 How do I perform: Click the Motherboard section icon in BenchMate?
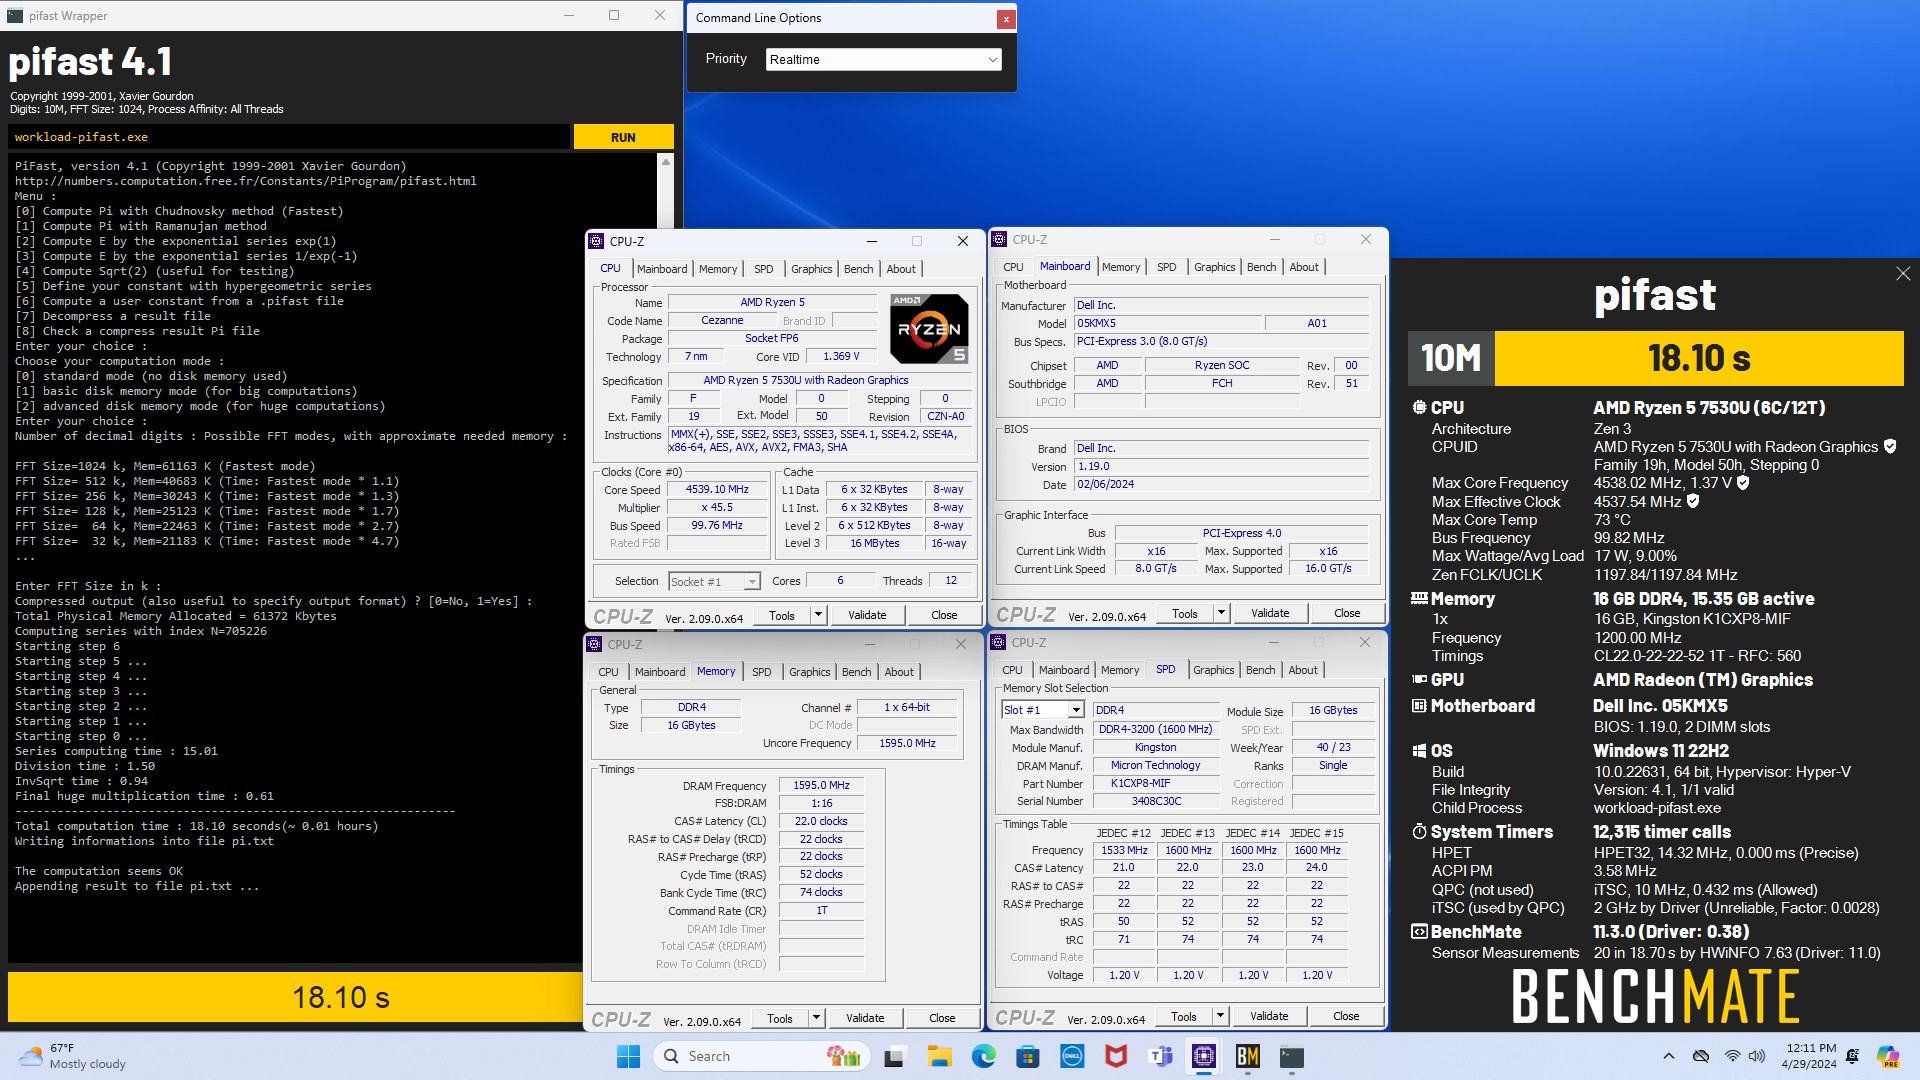click(x=1418, y=706)
